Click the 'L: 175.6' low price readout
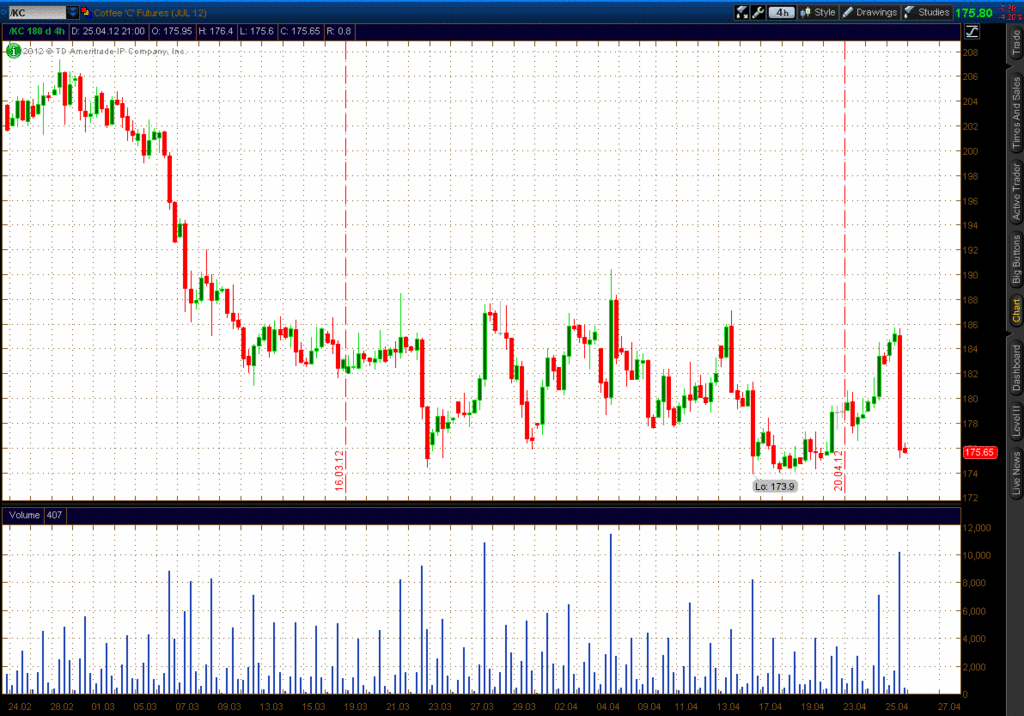The image size is (1024, 716). point(256,31)
